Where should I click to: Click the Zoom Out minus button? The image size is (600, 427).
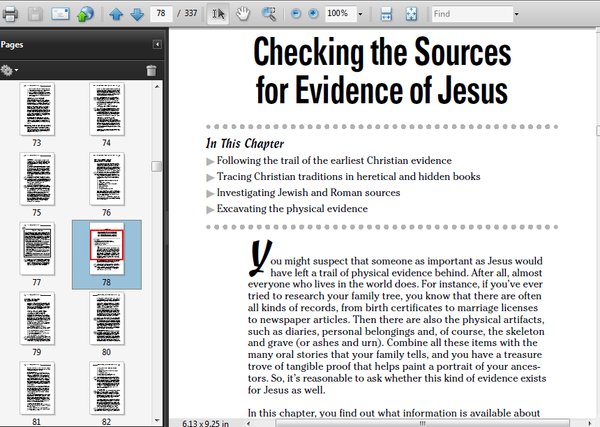(296, 14)
